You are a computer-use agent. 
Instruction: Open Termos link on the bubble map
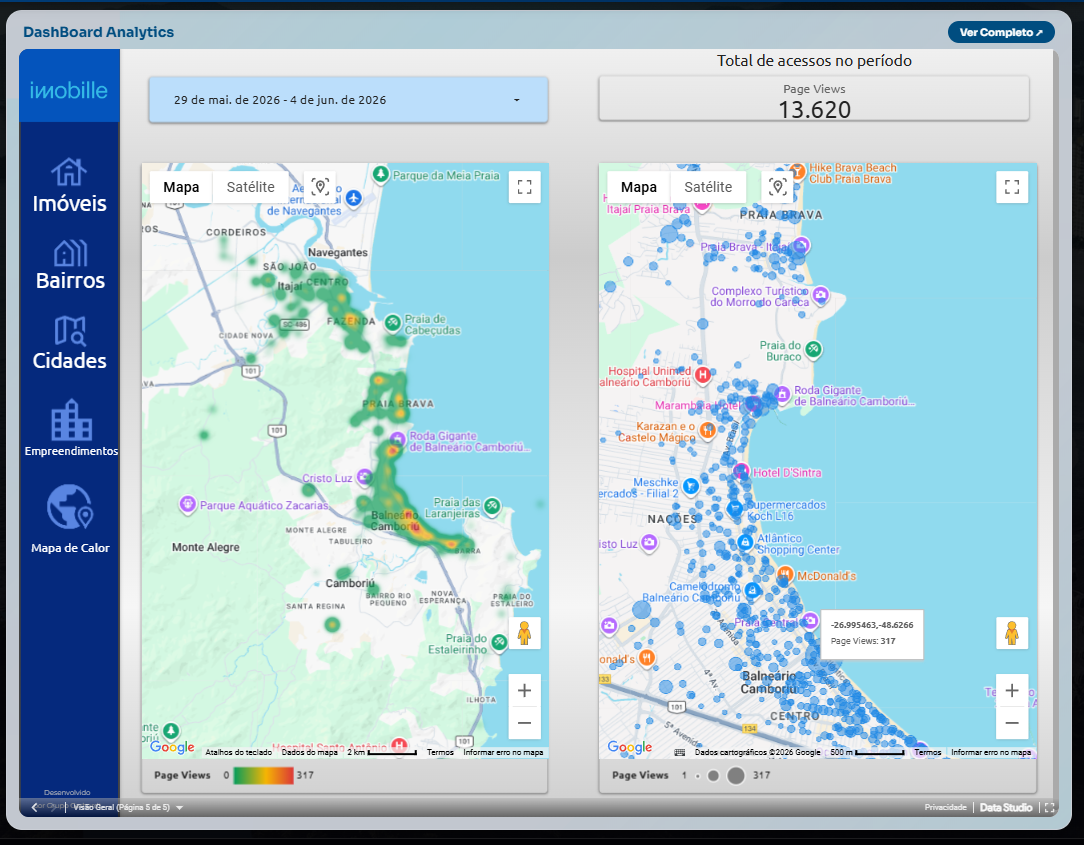click(928, 752)
